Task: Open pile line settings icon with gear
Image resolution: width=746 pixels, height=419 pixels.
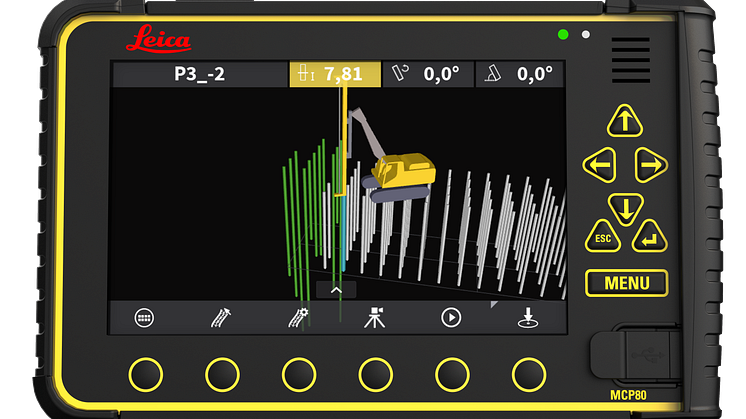Action: pyautogui.click(x=298, y=318)
